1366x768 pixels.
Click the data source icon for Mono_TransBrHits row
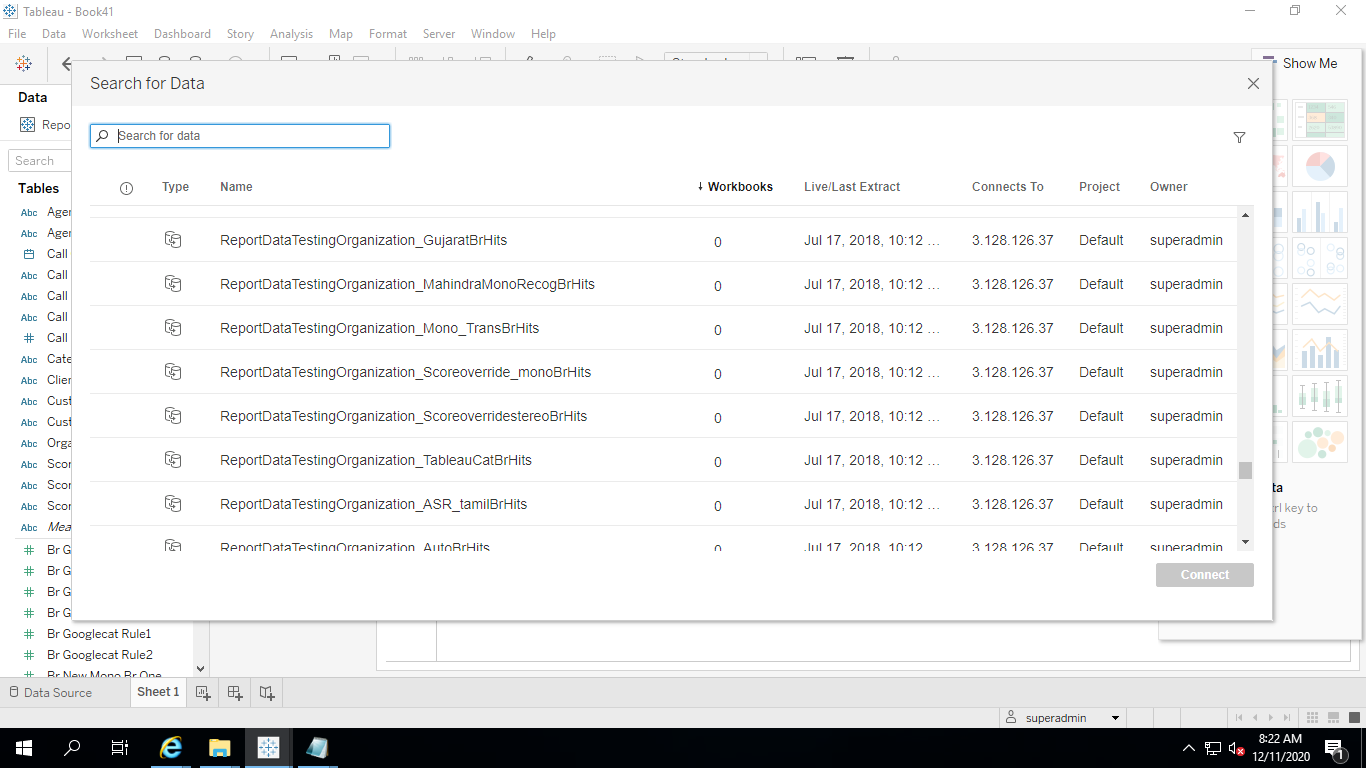click(173, 328)
